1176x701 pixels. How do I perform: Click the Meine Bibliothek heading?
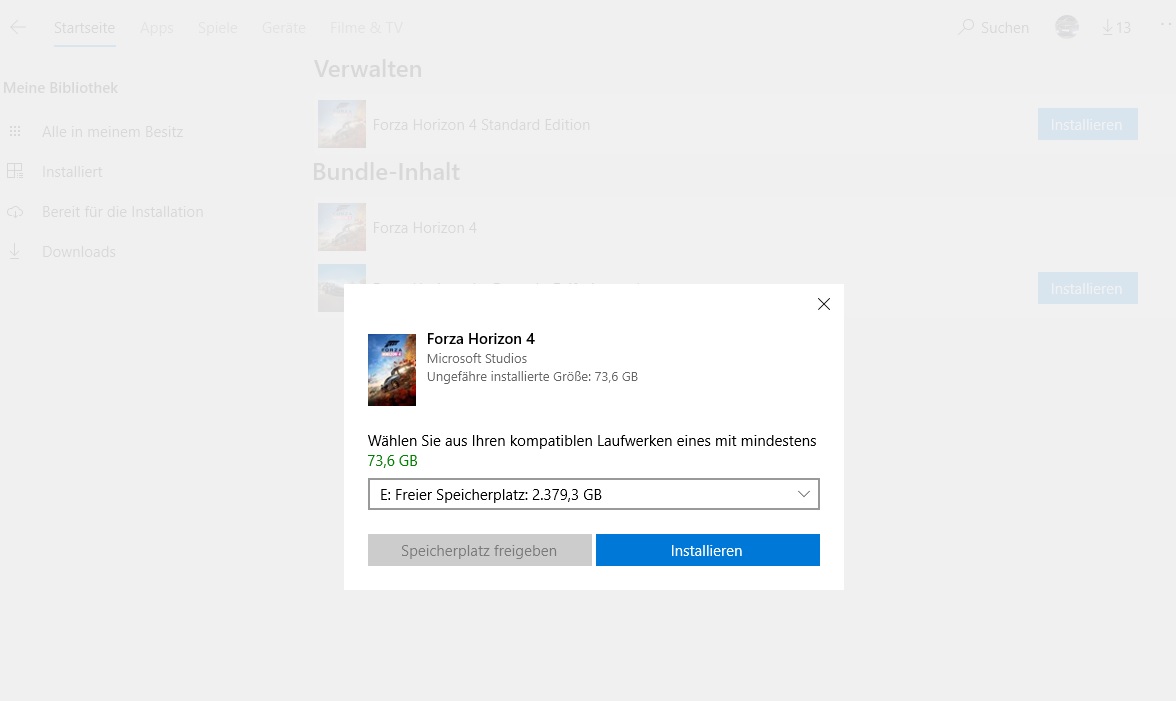(x=61, y=88)
